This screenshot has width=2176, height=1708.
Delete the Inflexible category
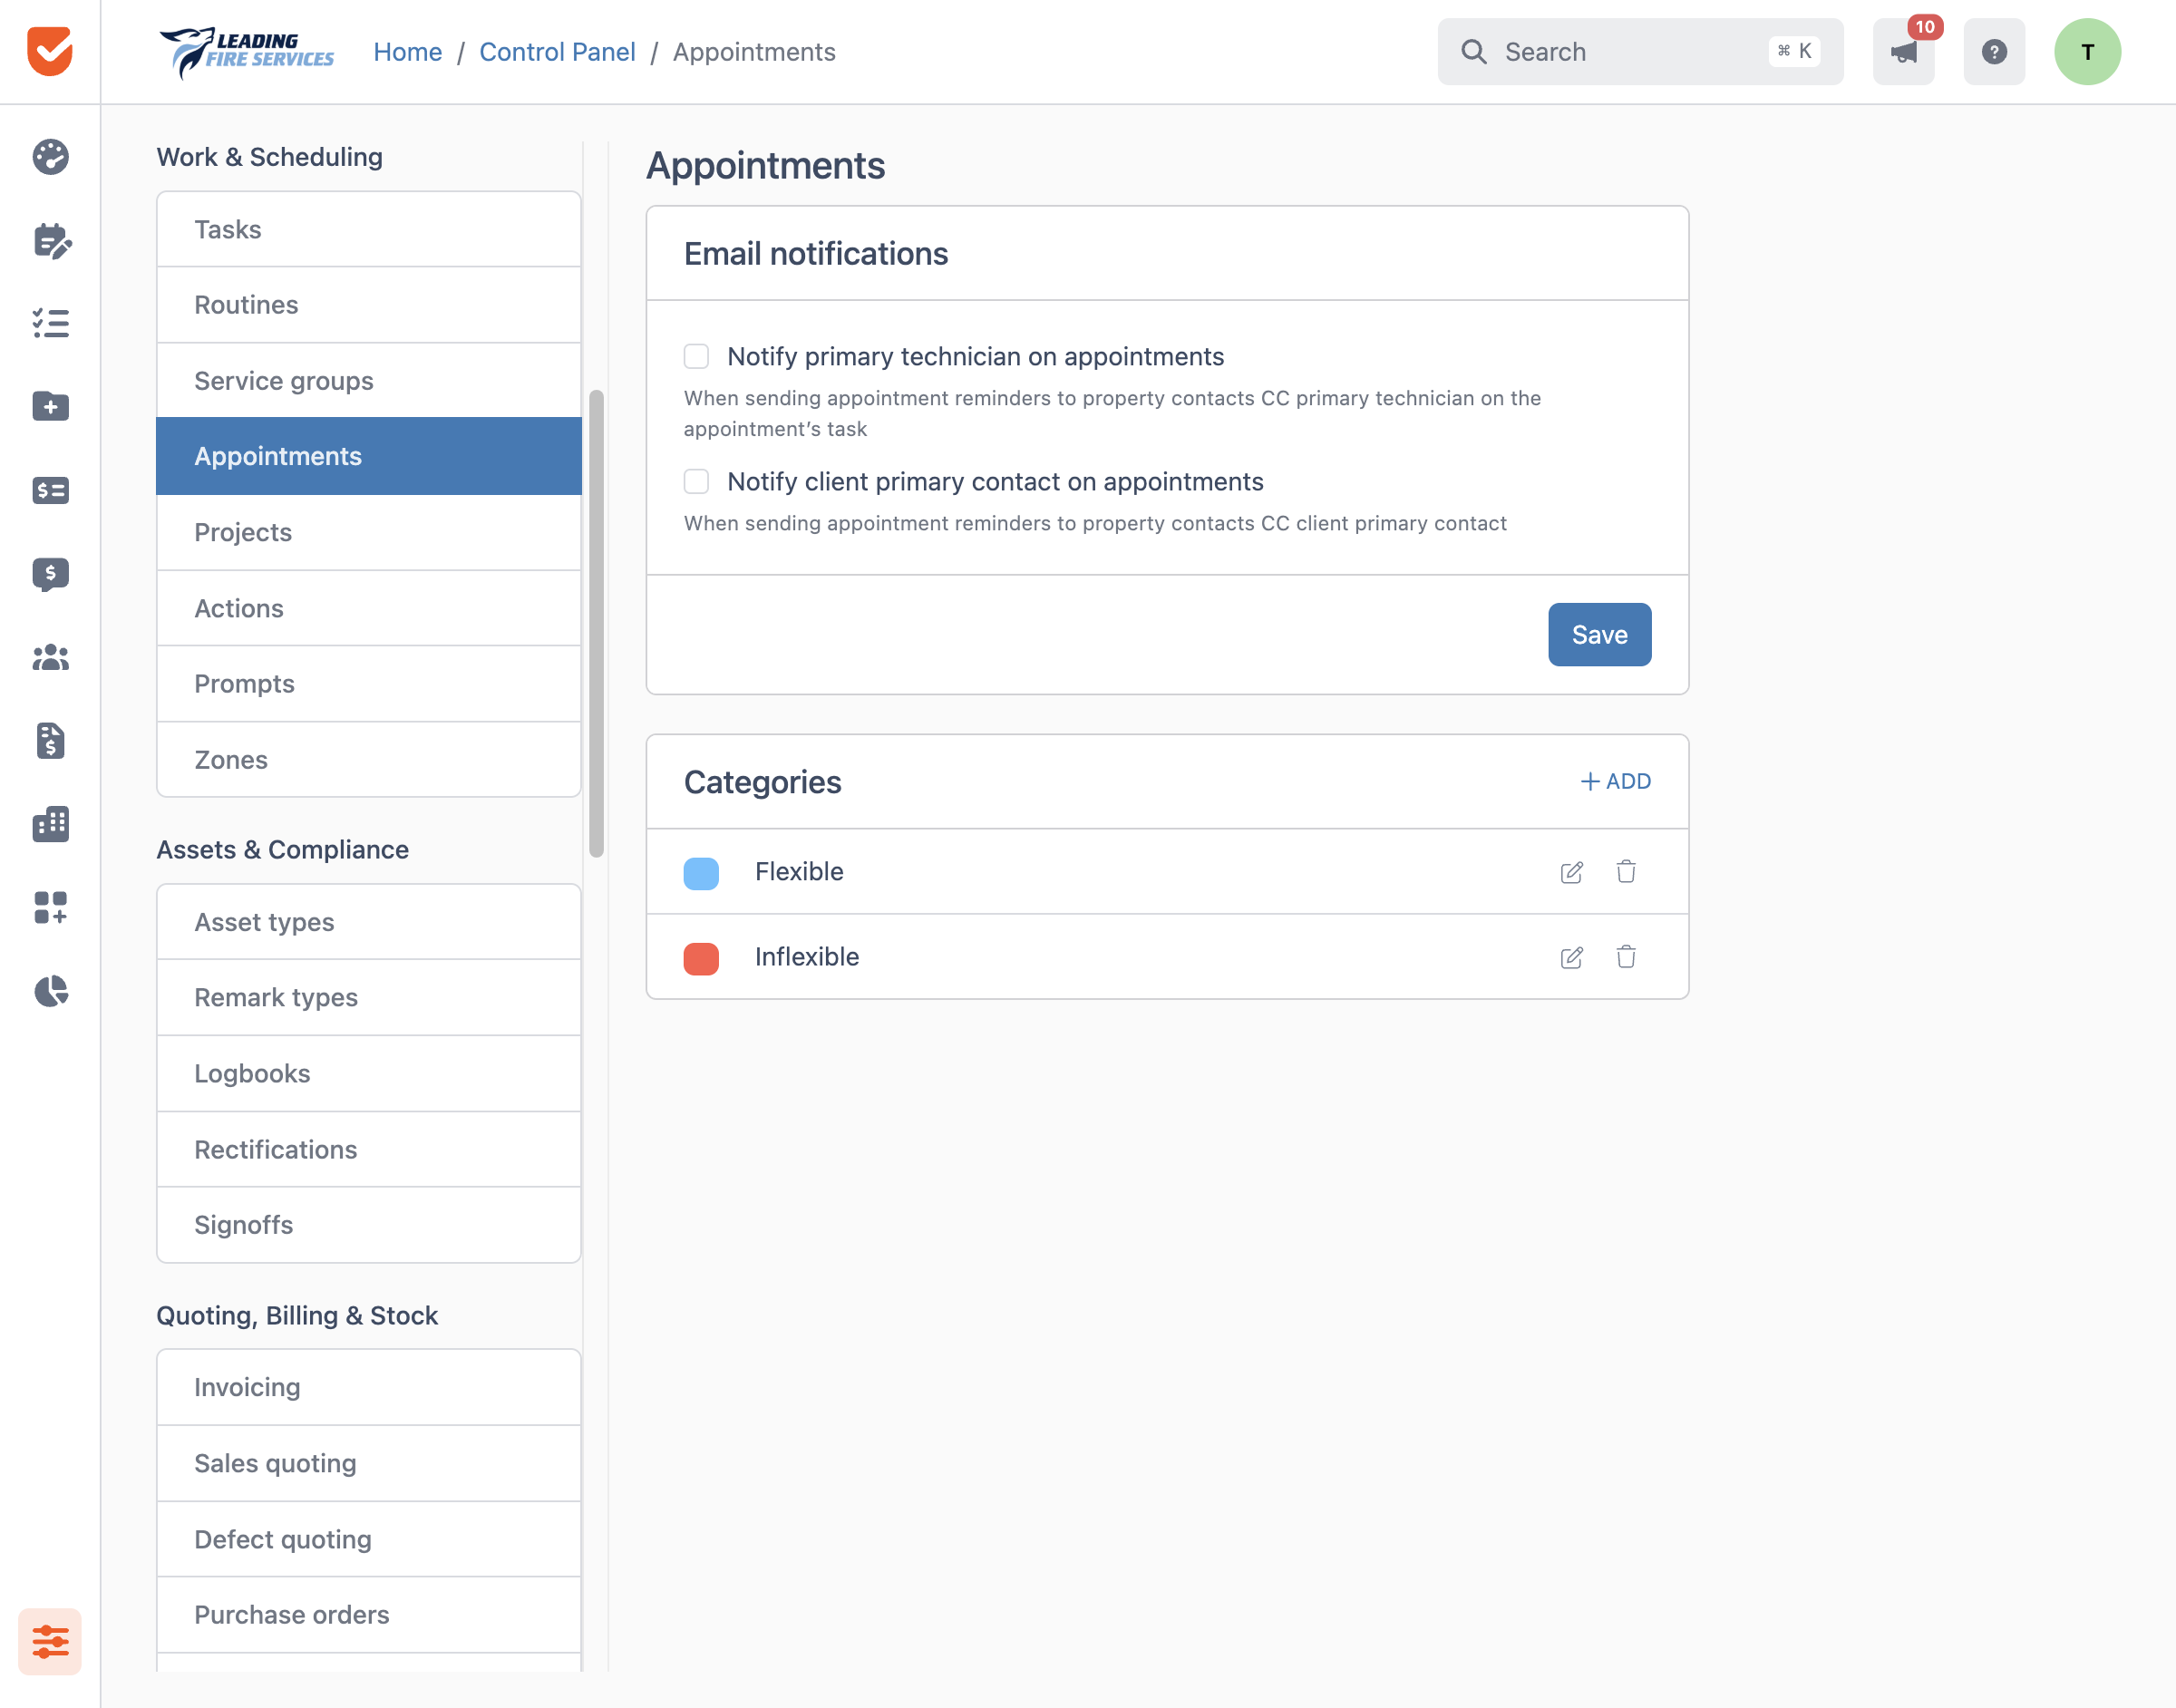pyautogui.click(x=1626, y=957)
